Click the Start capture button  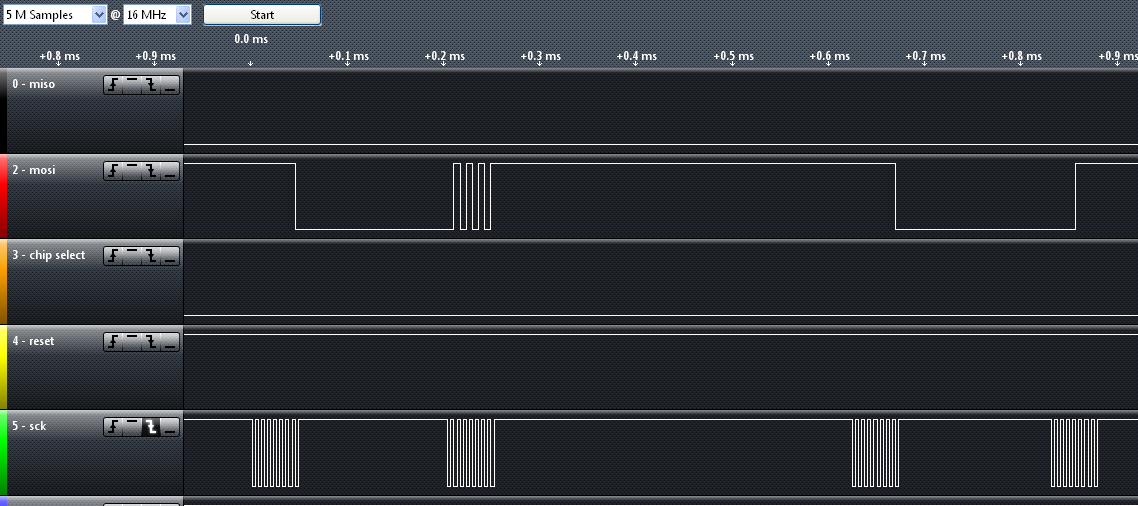[262, 15]
